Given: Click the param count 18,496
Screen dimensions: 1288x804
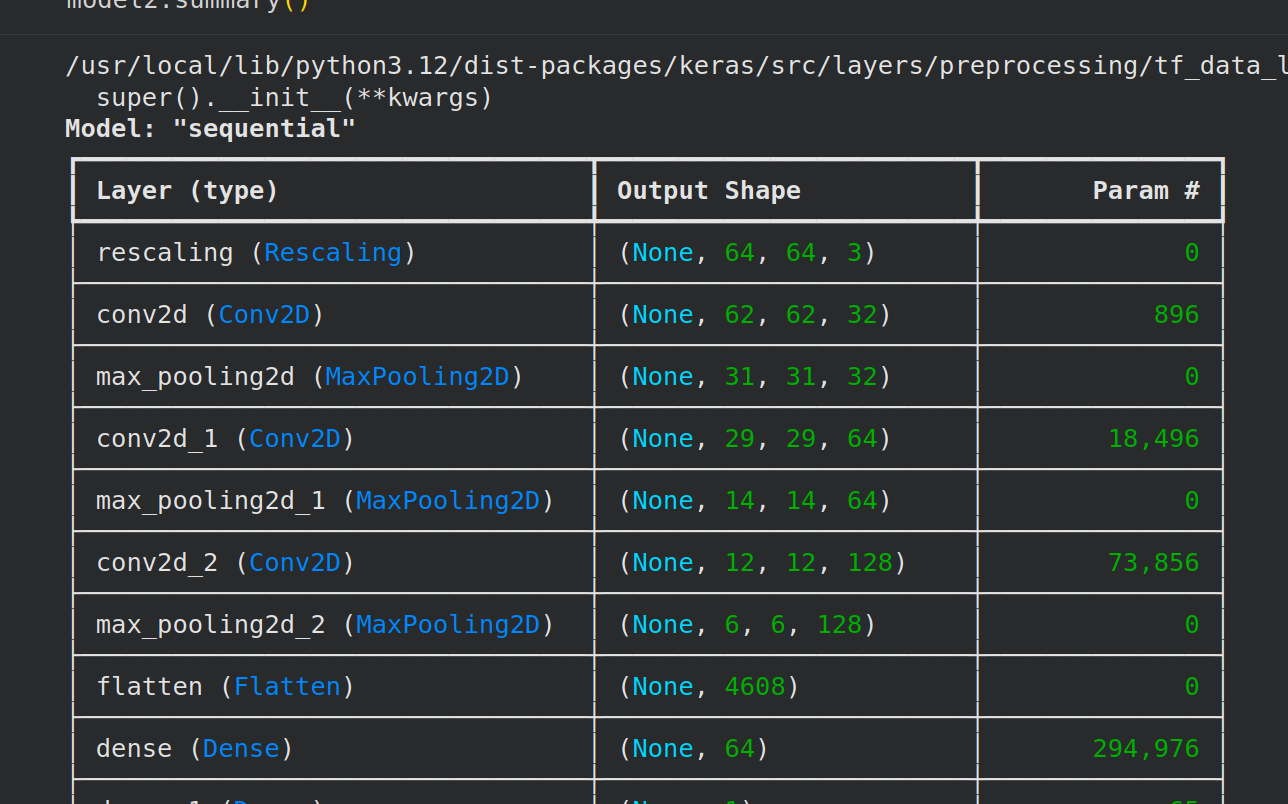Looking at the screenshot, I should point(1153,439).
